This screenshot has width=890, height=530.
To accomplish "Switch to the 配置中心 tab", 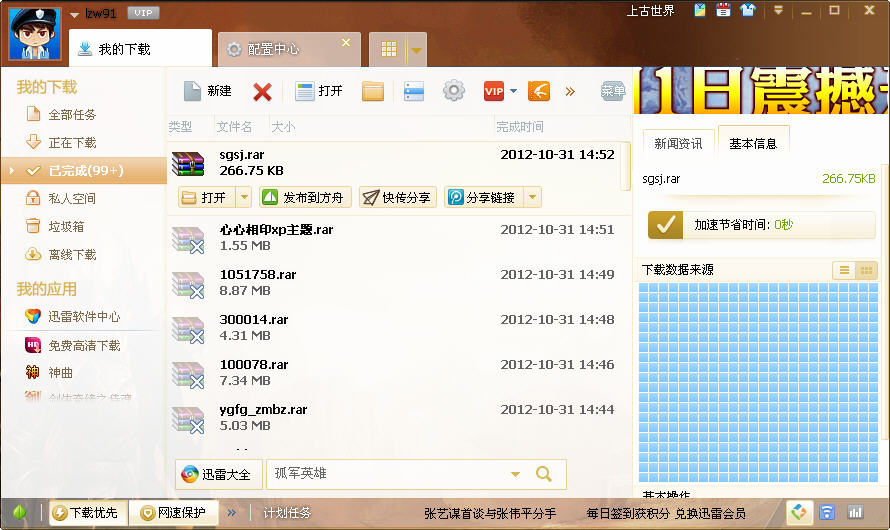I will click(x=289, y=50).
